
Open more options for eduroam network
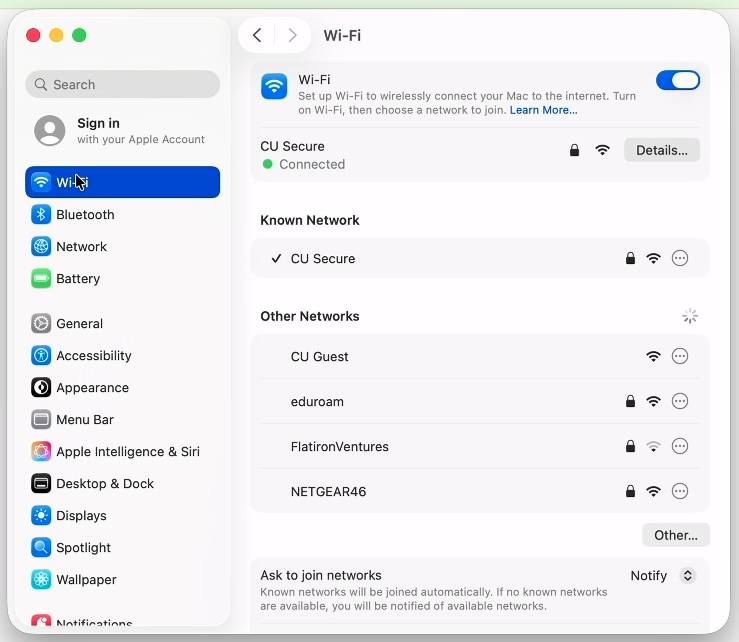tap(680, 402)
